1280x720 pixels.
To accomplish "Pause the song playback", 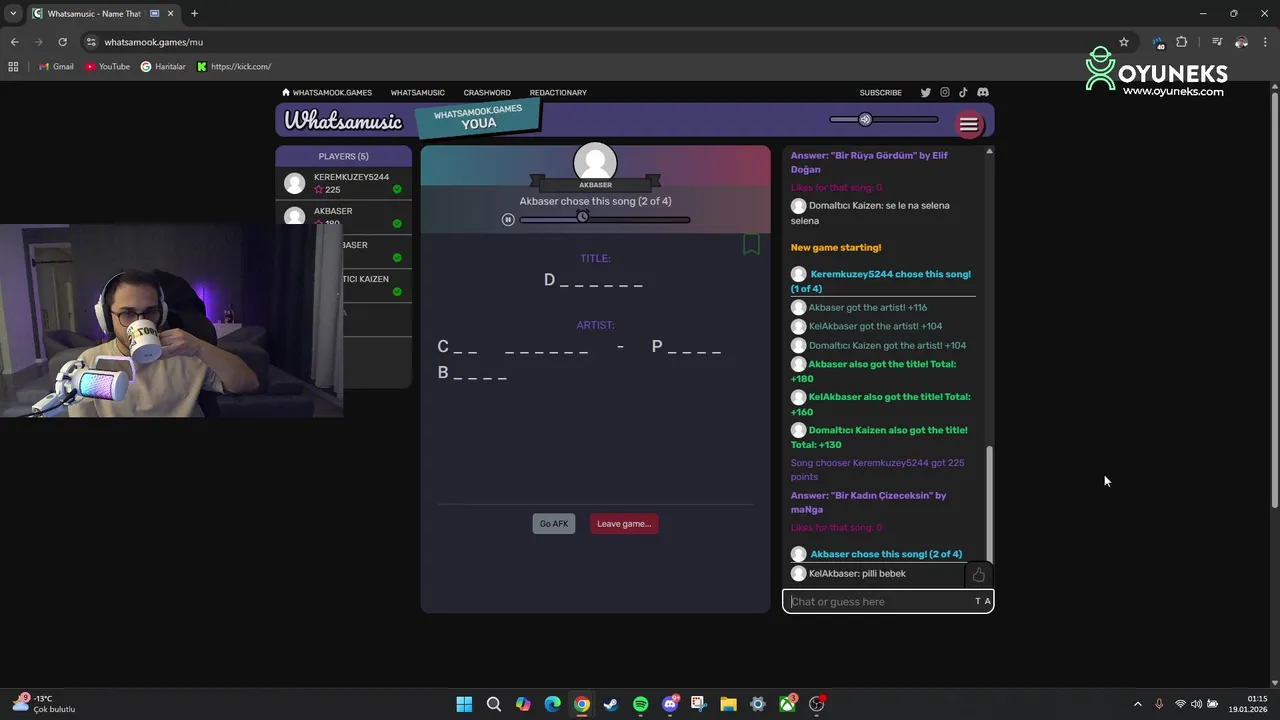I will click(x=508, y=219).
